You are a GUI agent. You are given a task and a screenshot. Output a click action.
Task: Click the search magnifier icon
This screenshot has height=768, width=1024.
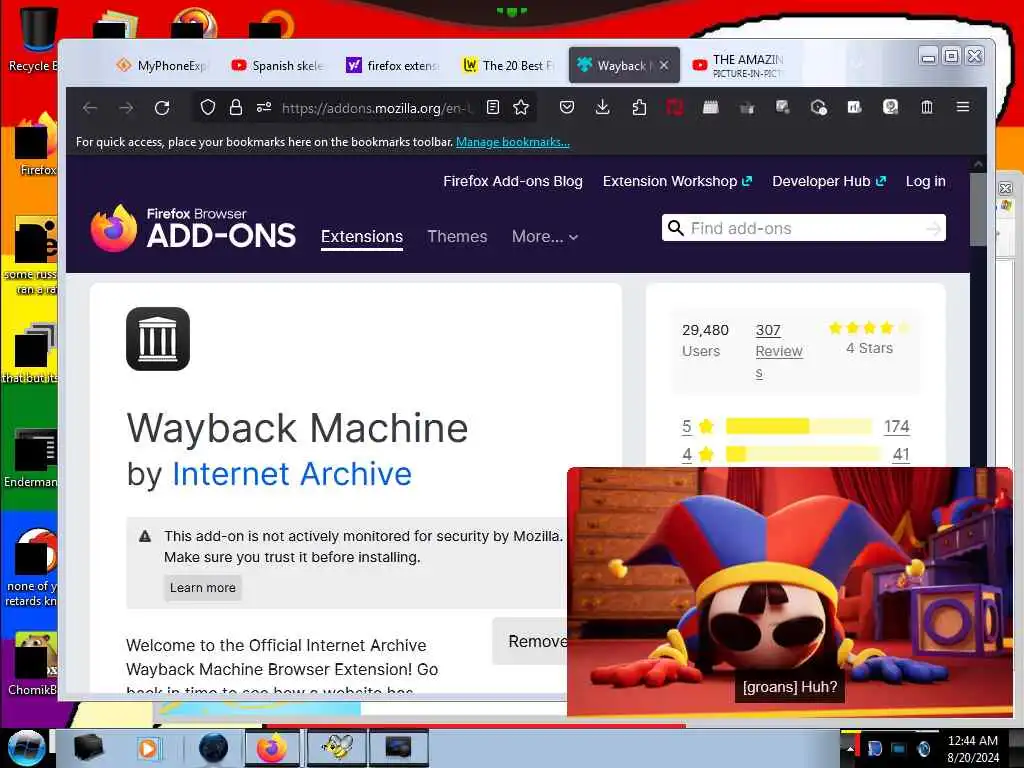click(x=676, y=228)
